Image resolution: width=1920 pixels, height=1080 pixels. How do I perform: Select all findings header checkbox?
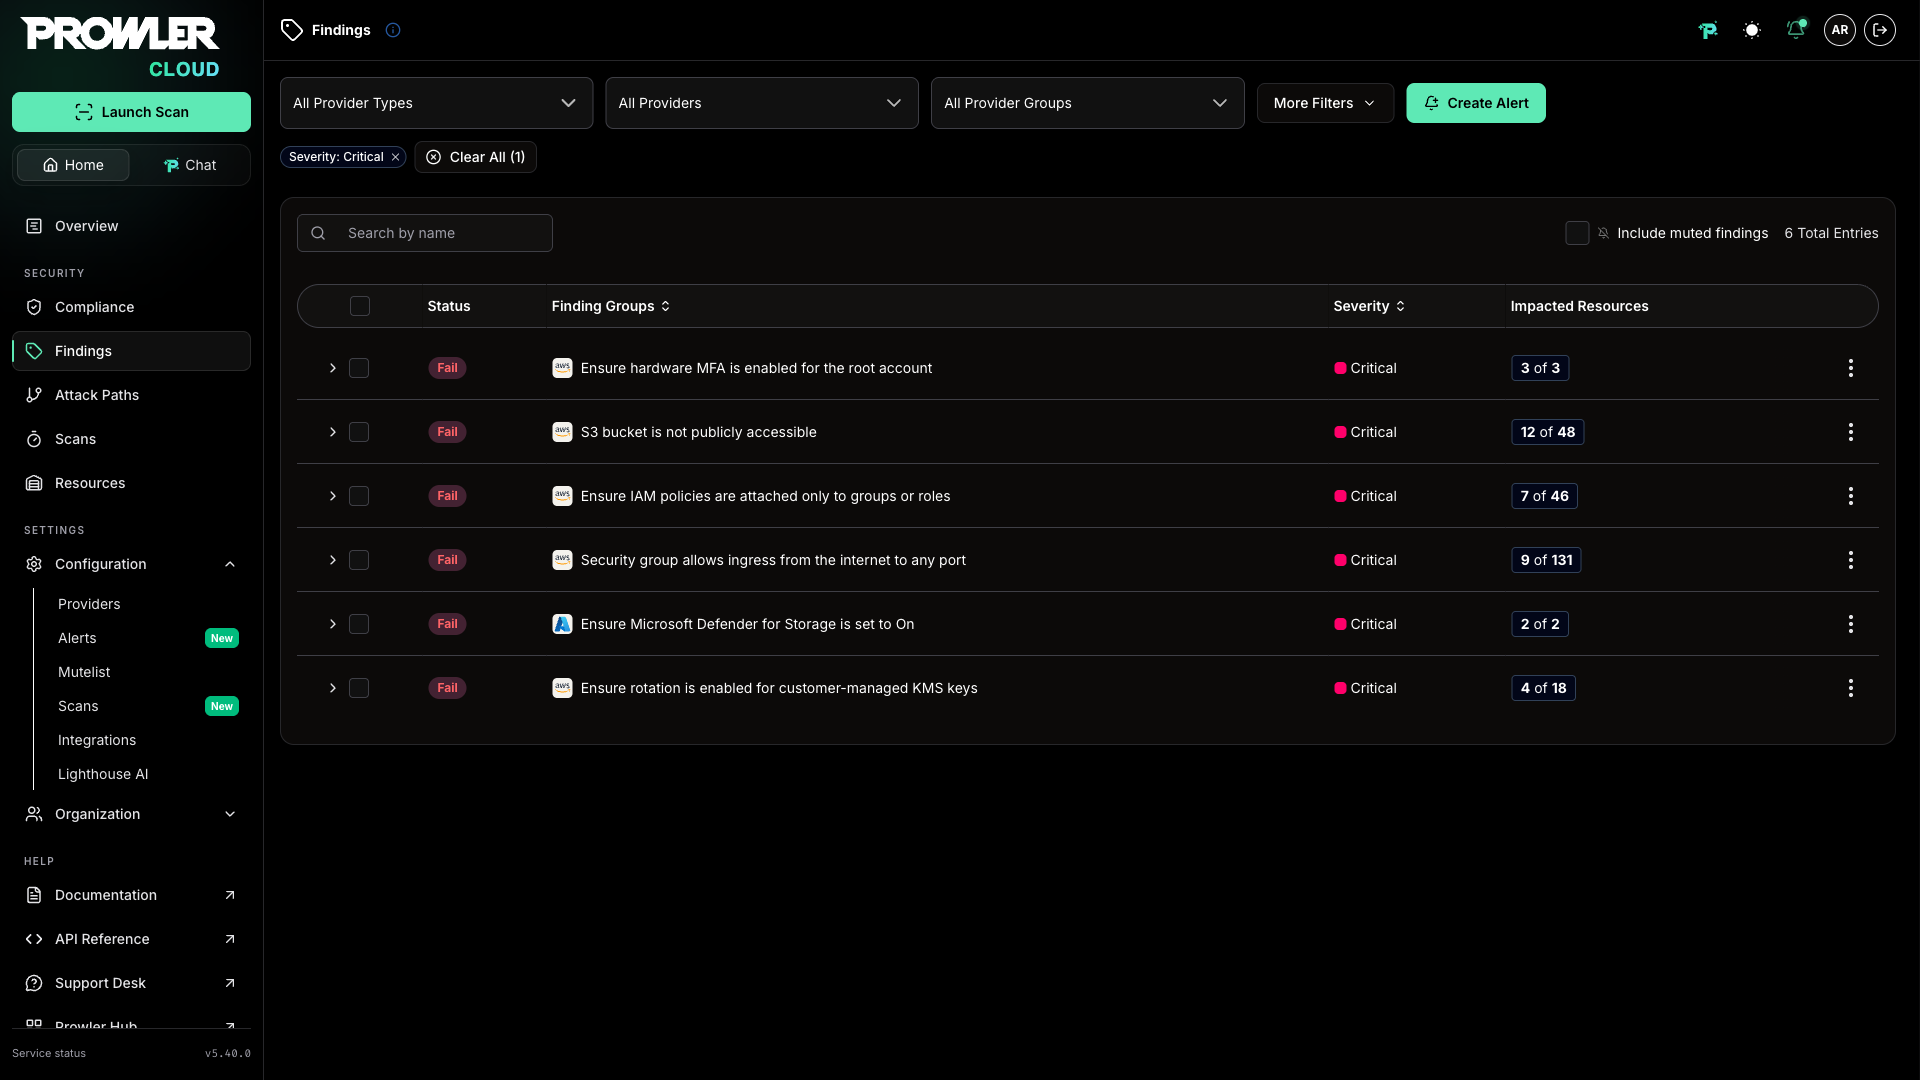click(360, 306)
